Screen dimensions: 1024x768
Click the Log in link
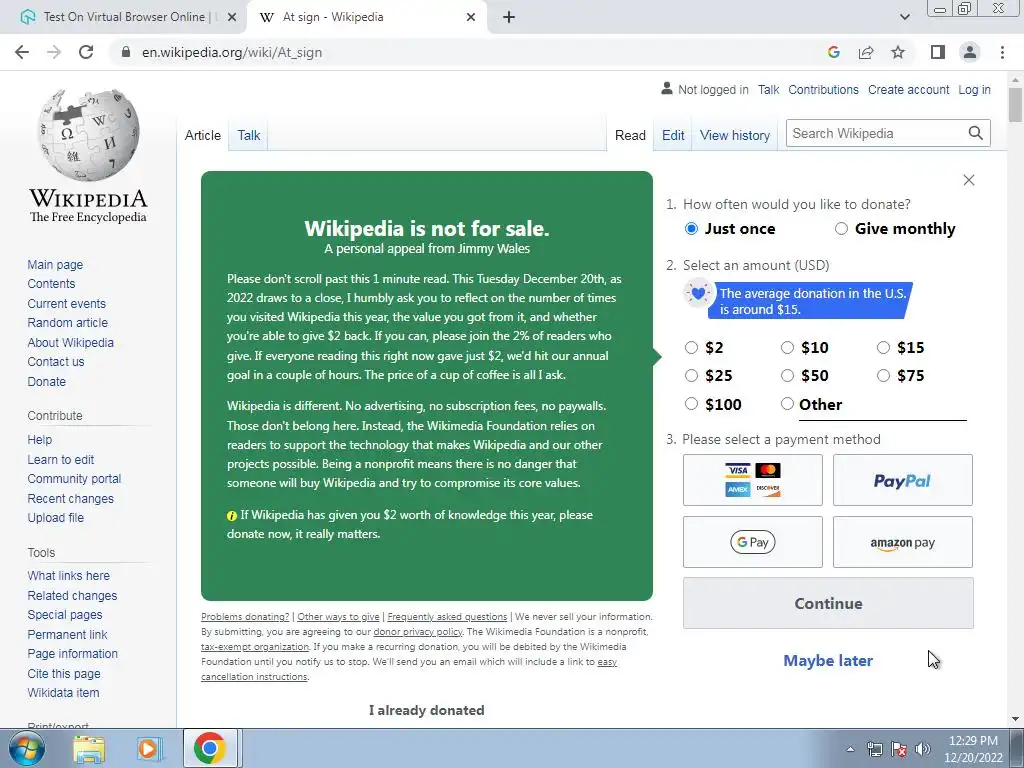pyautogui.click(x=974, y=89)
